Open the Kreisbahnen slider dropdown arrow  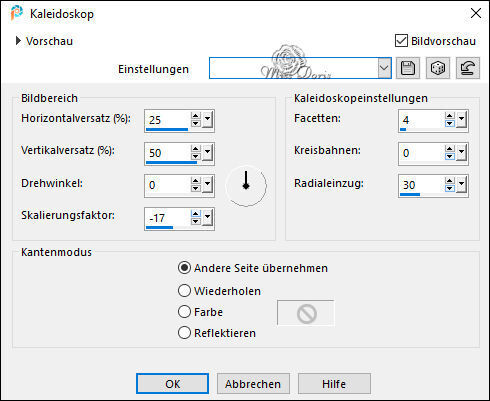pos(462,153)
